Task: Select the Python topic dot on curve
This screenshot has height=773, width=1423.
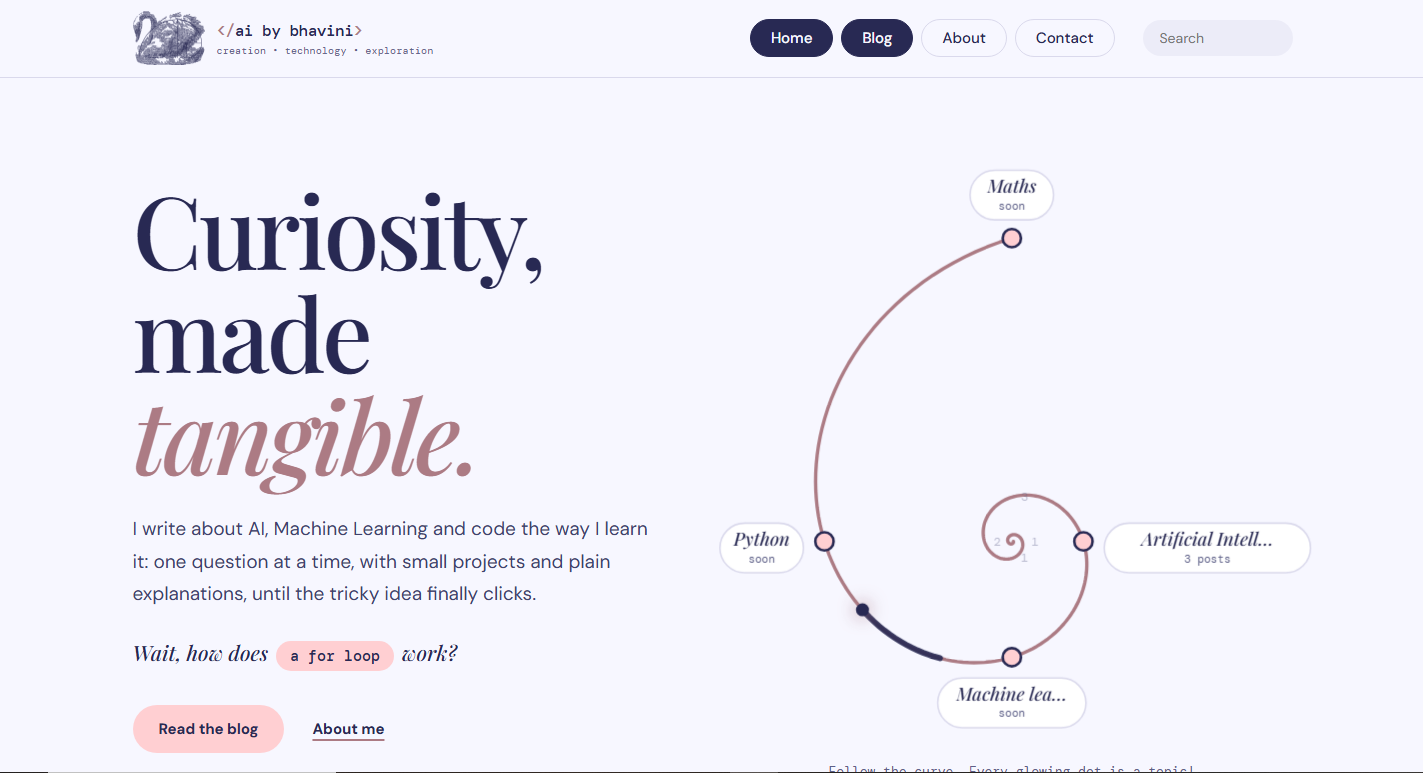Action: tap(824, 541)
